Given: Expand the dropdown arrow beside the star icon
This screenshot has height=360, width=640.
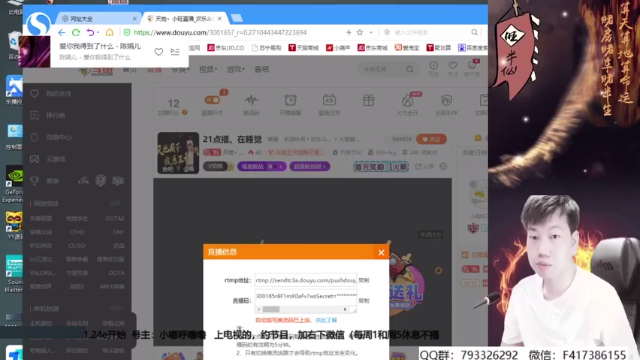Looking at the screenshot, I should click(371, 32).
